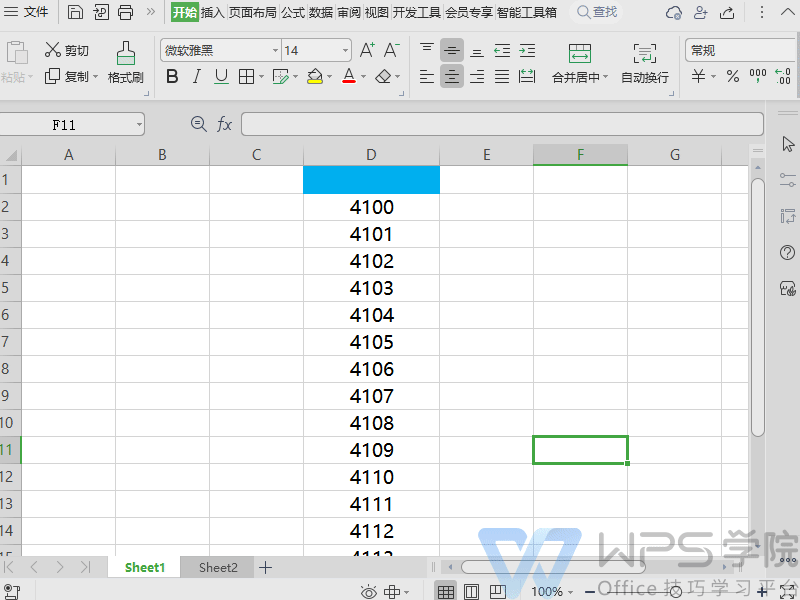This screenshot has width=800, height=600.
Task: Expand more quick access tools chevron
Action: [151, 12]
